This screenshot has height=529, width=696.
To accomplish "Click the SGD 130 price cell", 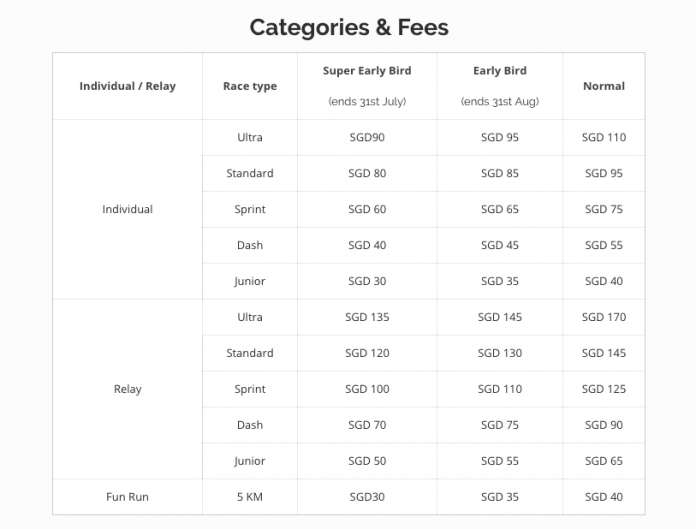I will (499, 353).
